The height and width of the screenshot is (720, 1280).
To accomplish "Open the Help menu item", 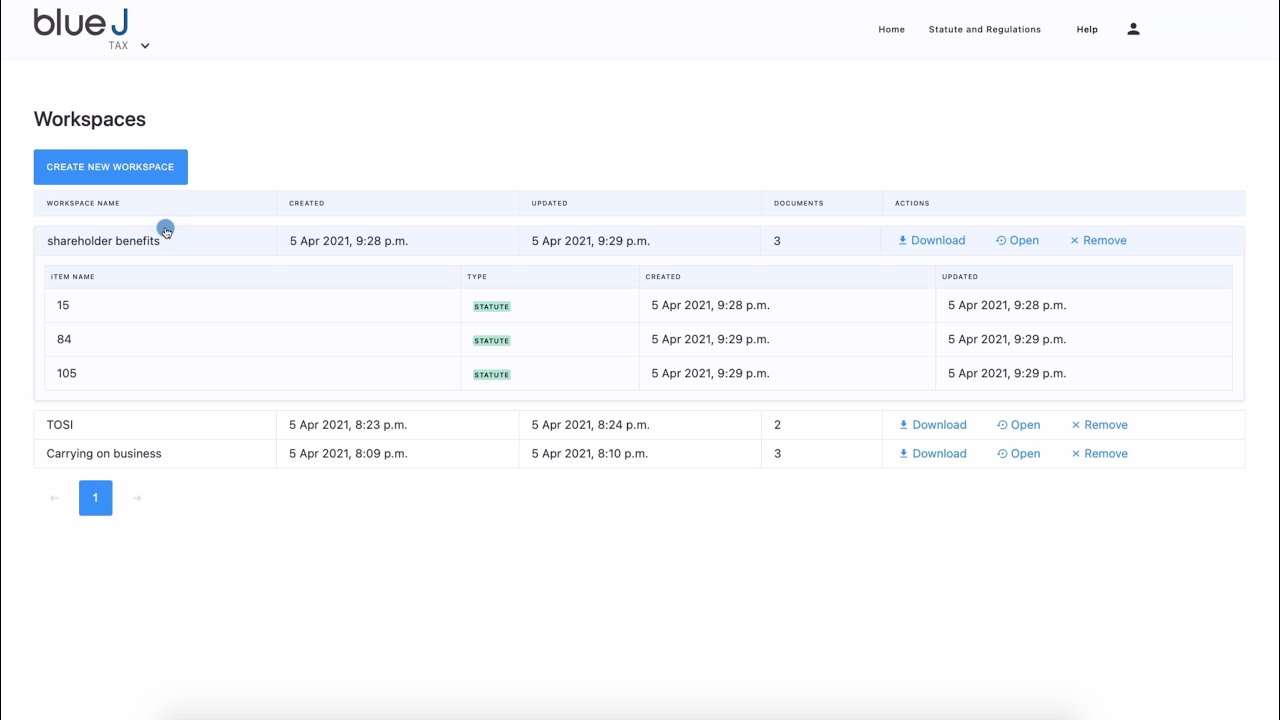I will (x=1087, y=29).
